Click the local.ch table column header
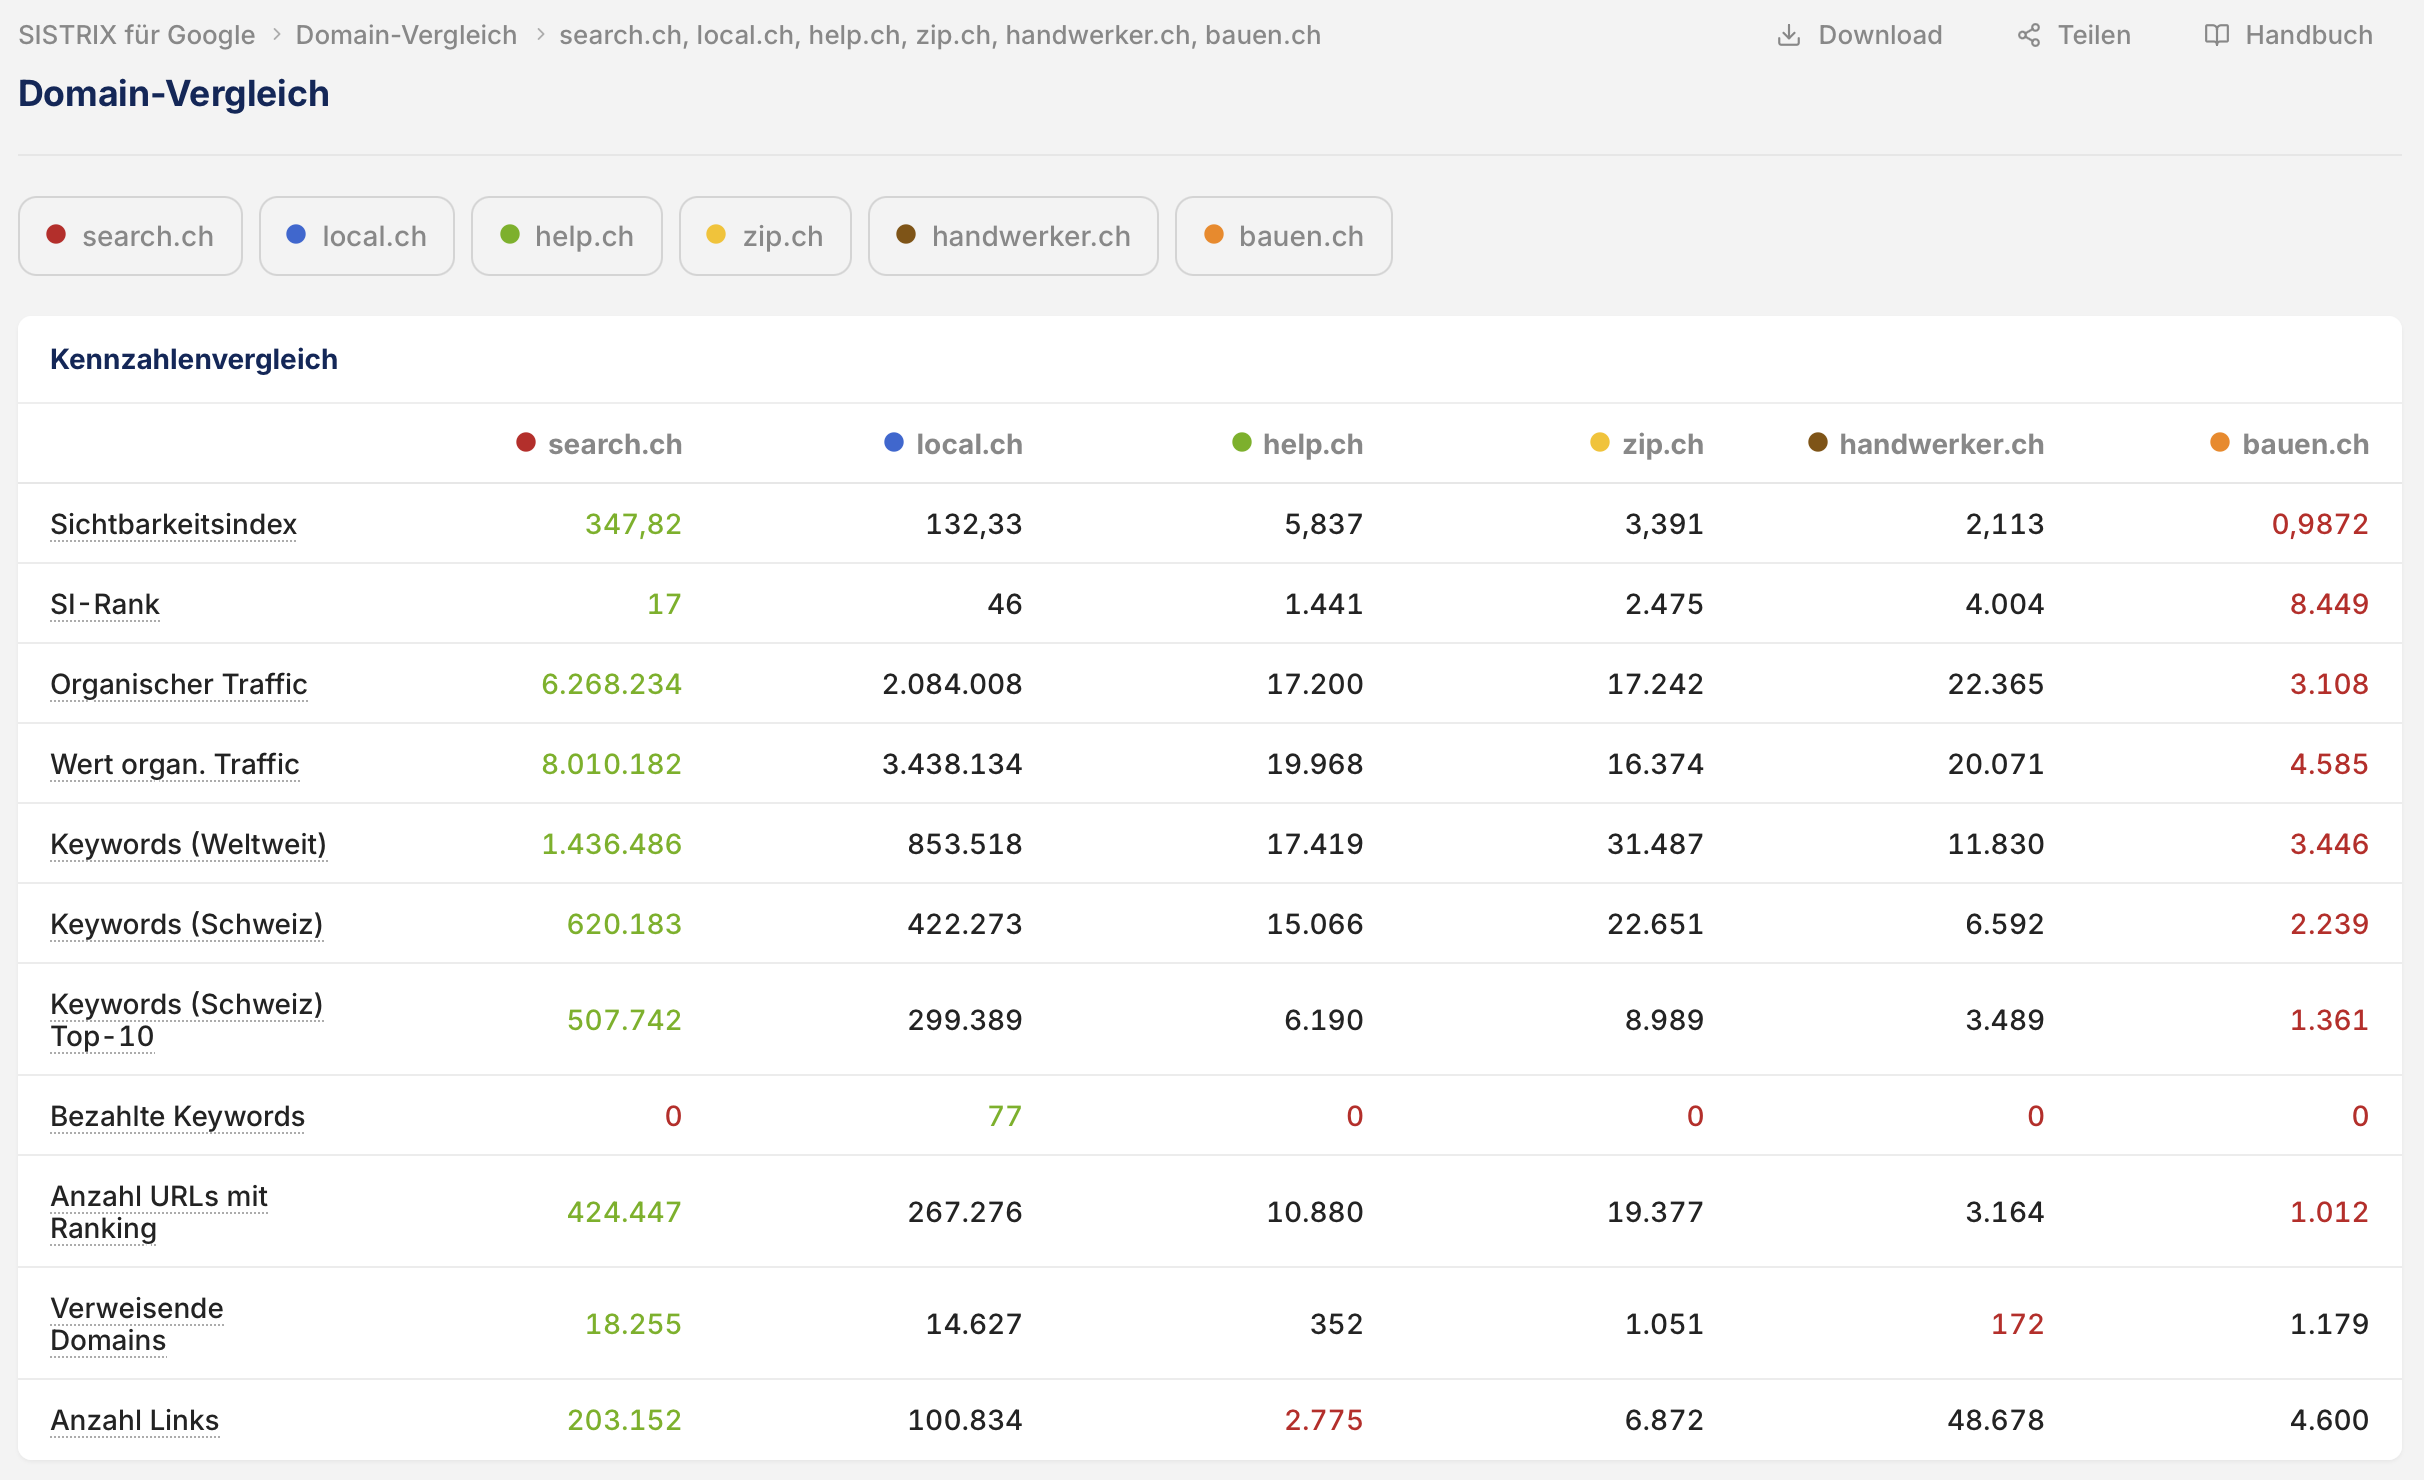This screenshot has width=2424, height=1480. (954, 444)
